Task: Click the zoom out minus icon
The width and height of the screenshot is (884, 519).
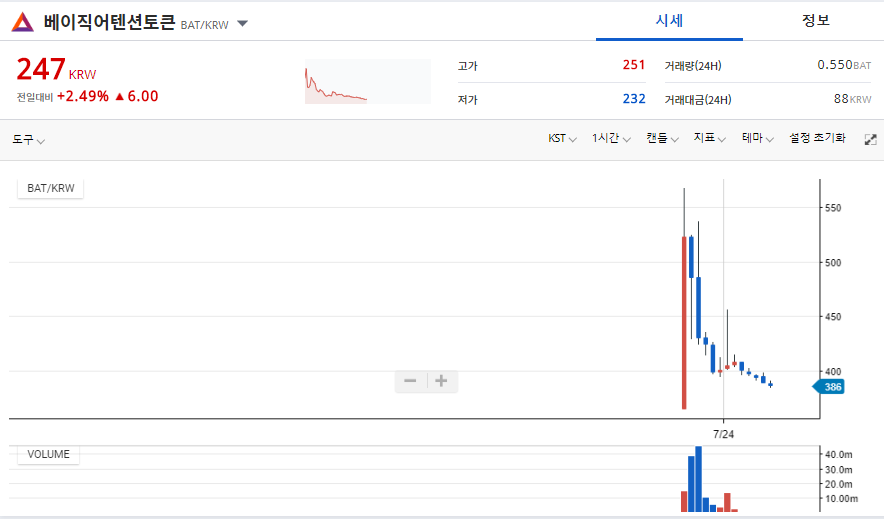Action: [410, 381]
